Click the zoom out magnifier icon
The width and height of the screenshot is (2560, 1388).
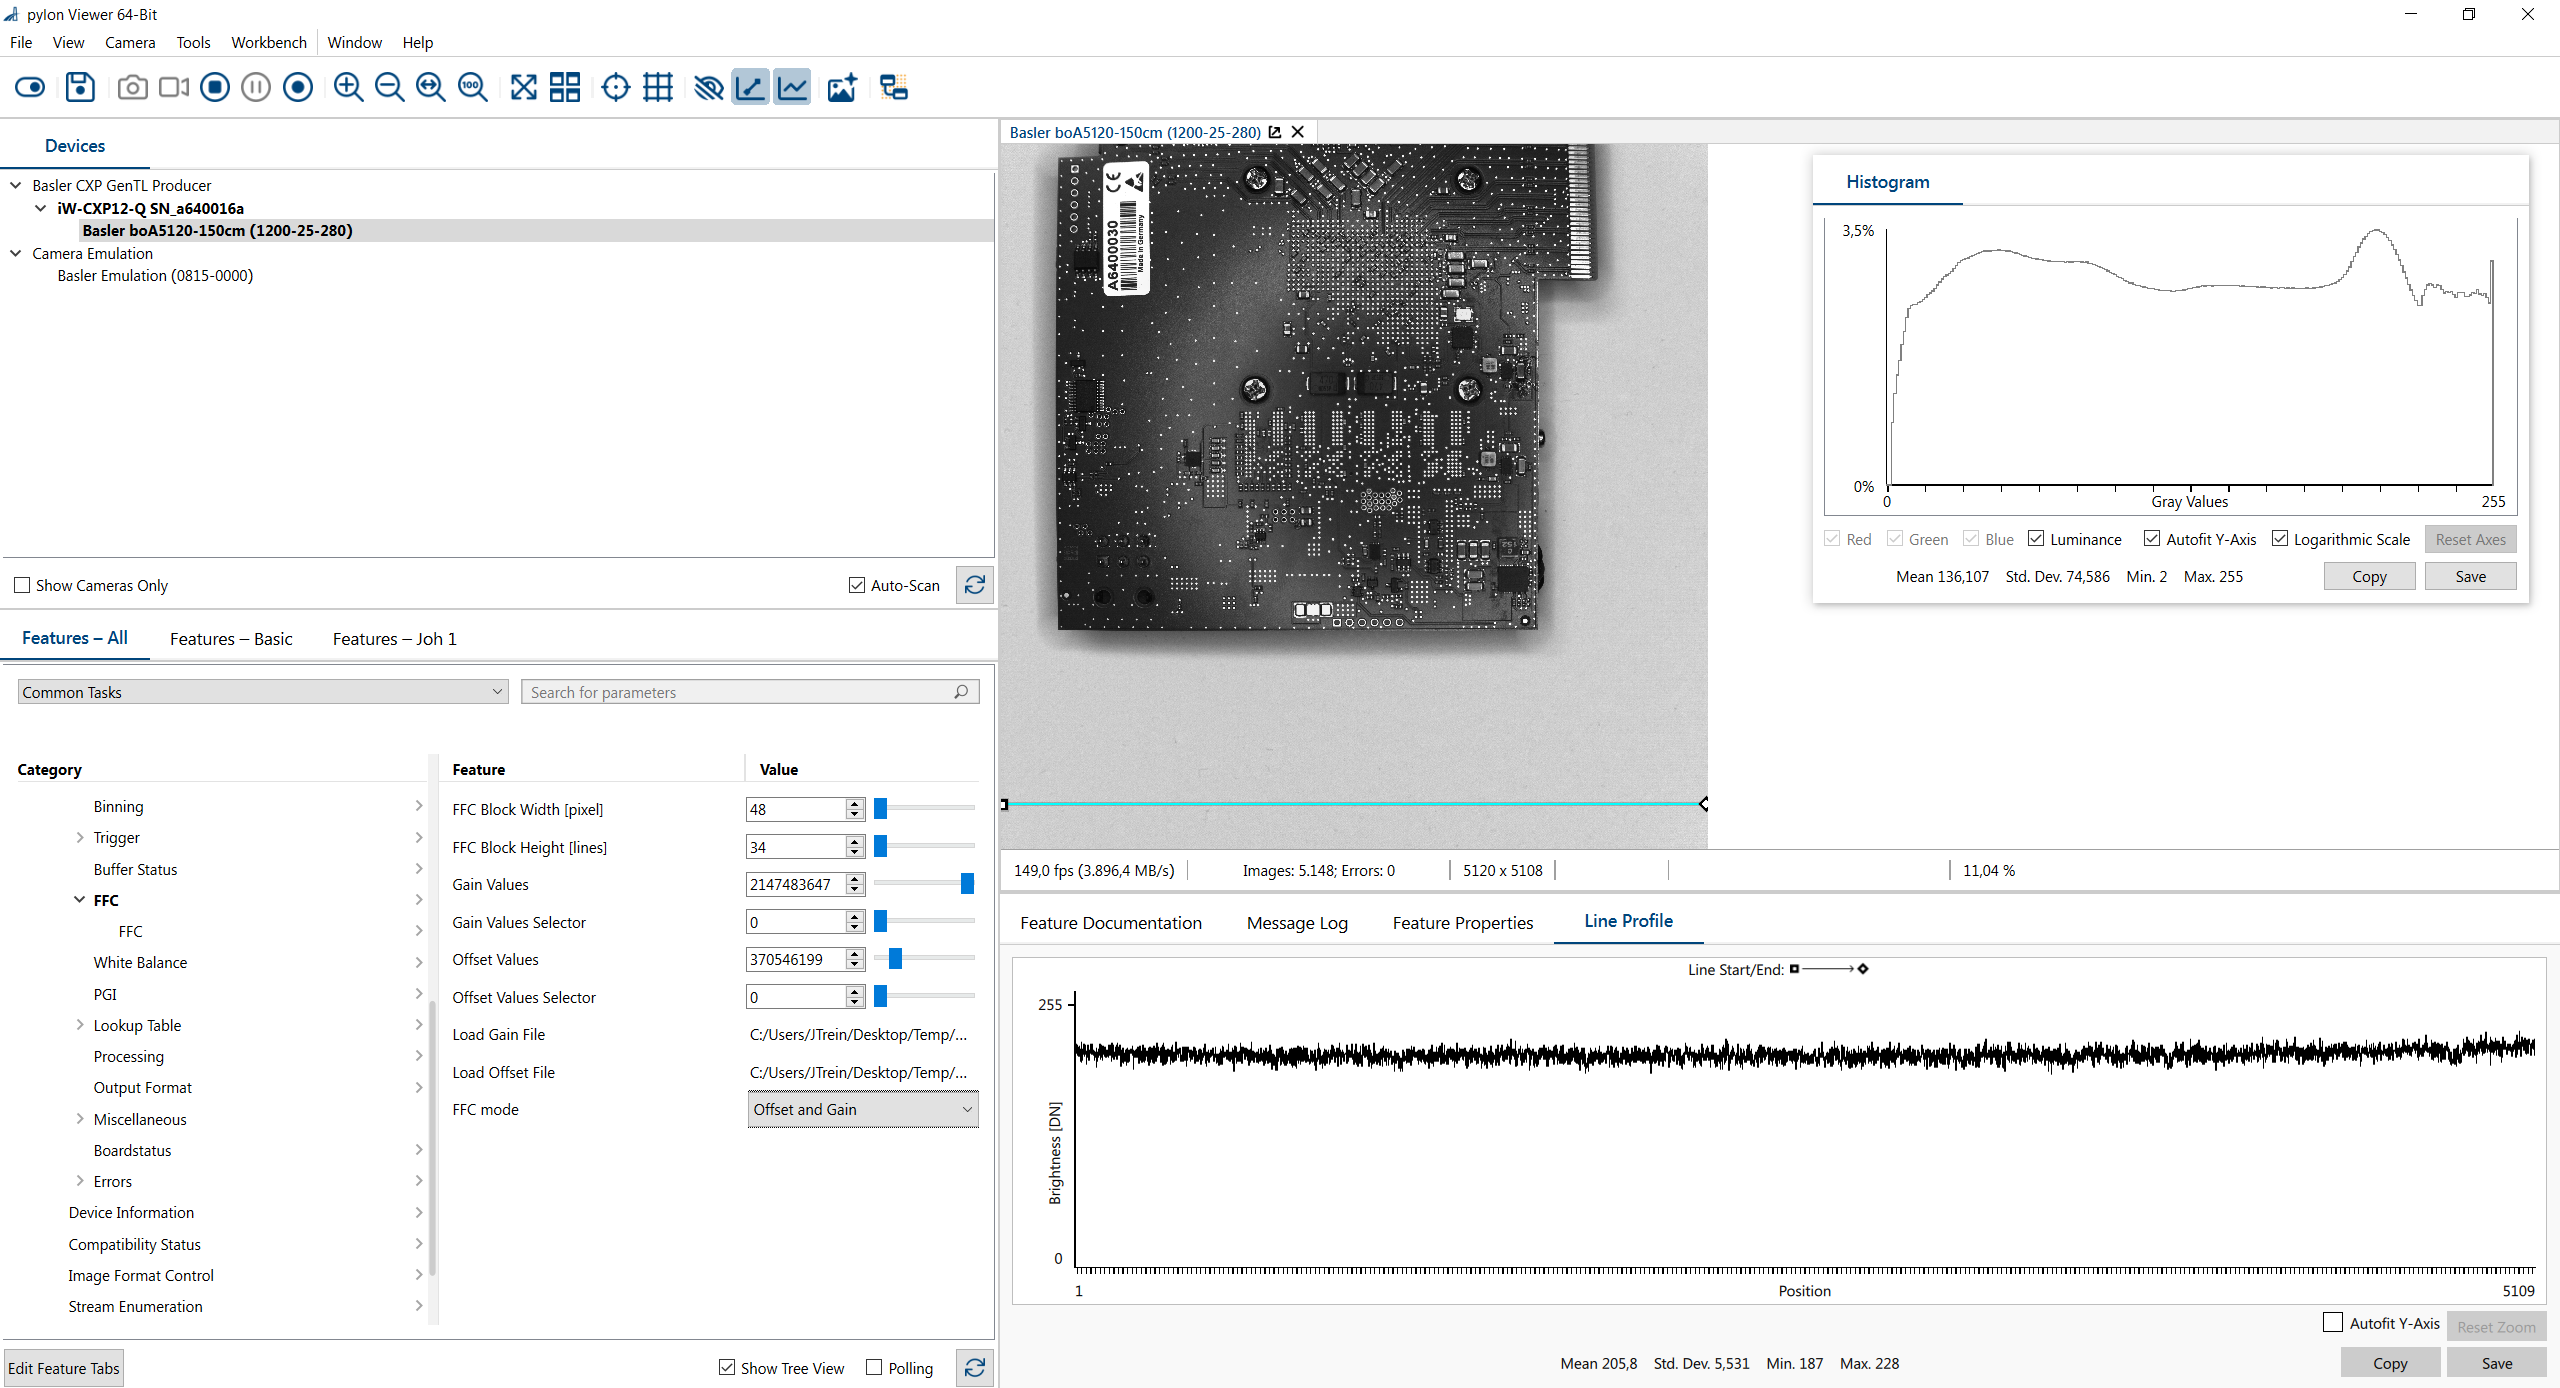pos(389,88)
